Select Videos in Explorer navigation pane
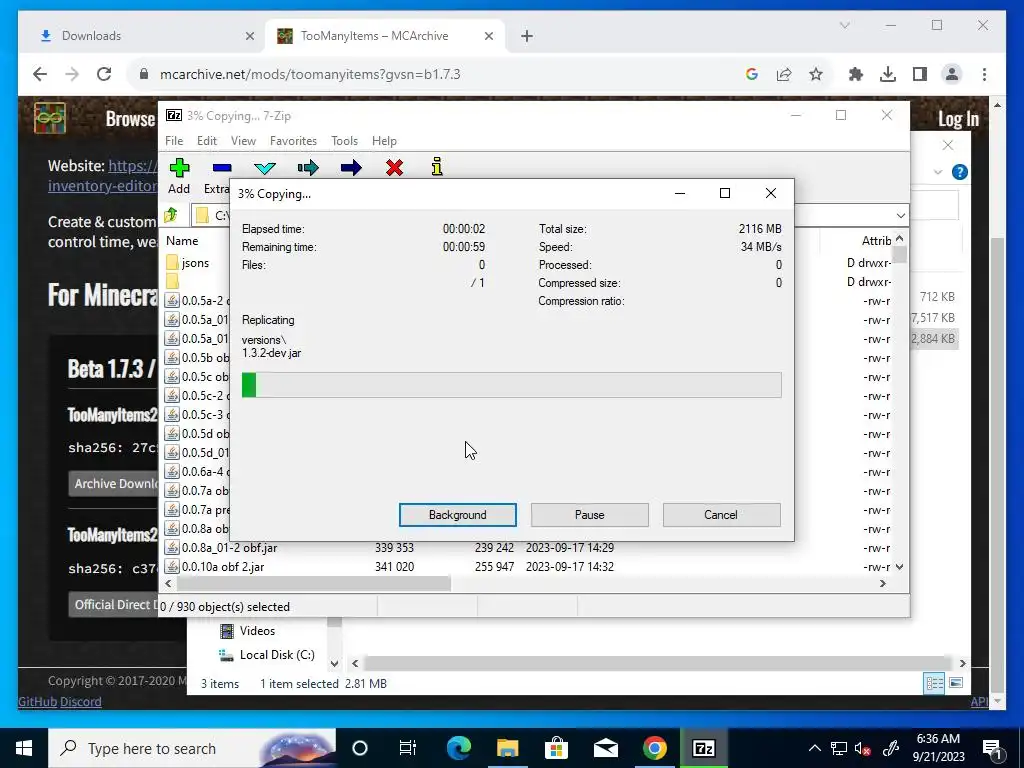The image size is (1024, 768). 257,631
